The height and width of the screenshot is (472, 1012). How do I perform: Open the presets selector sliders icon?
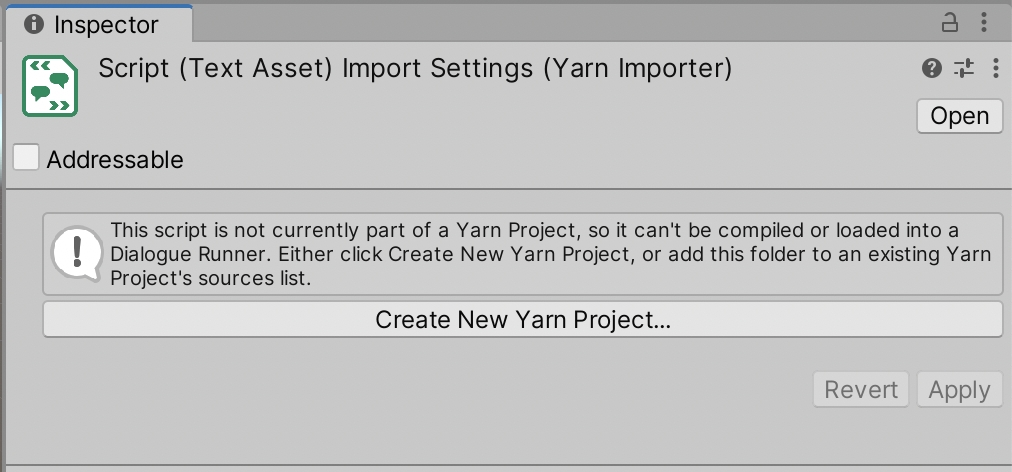(964, 68)
